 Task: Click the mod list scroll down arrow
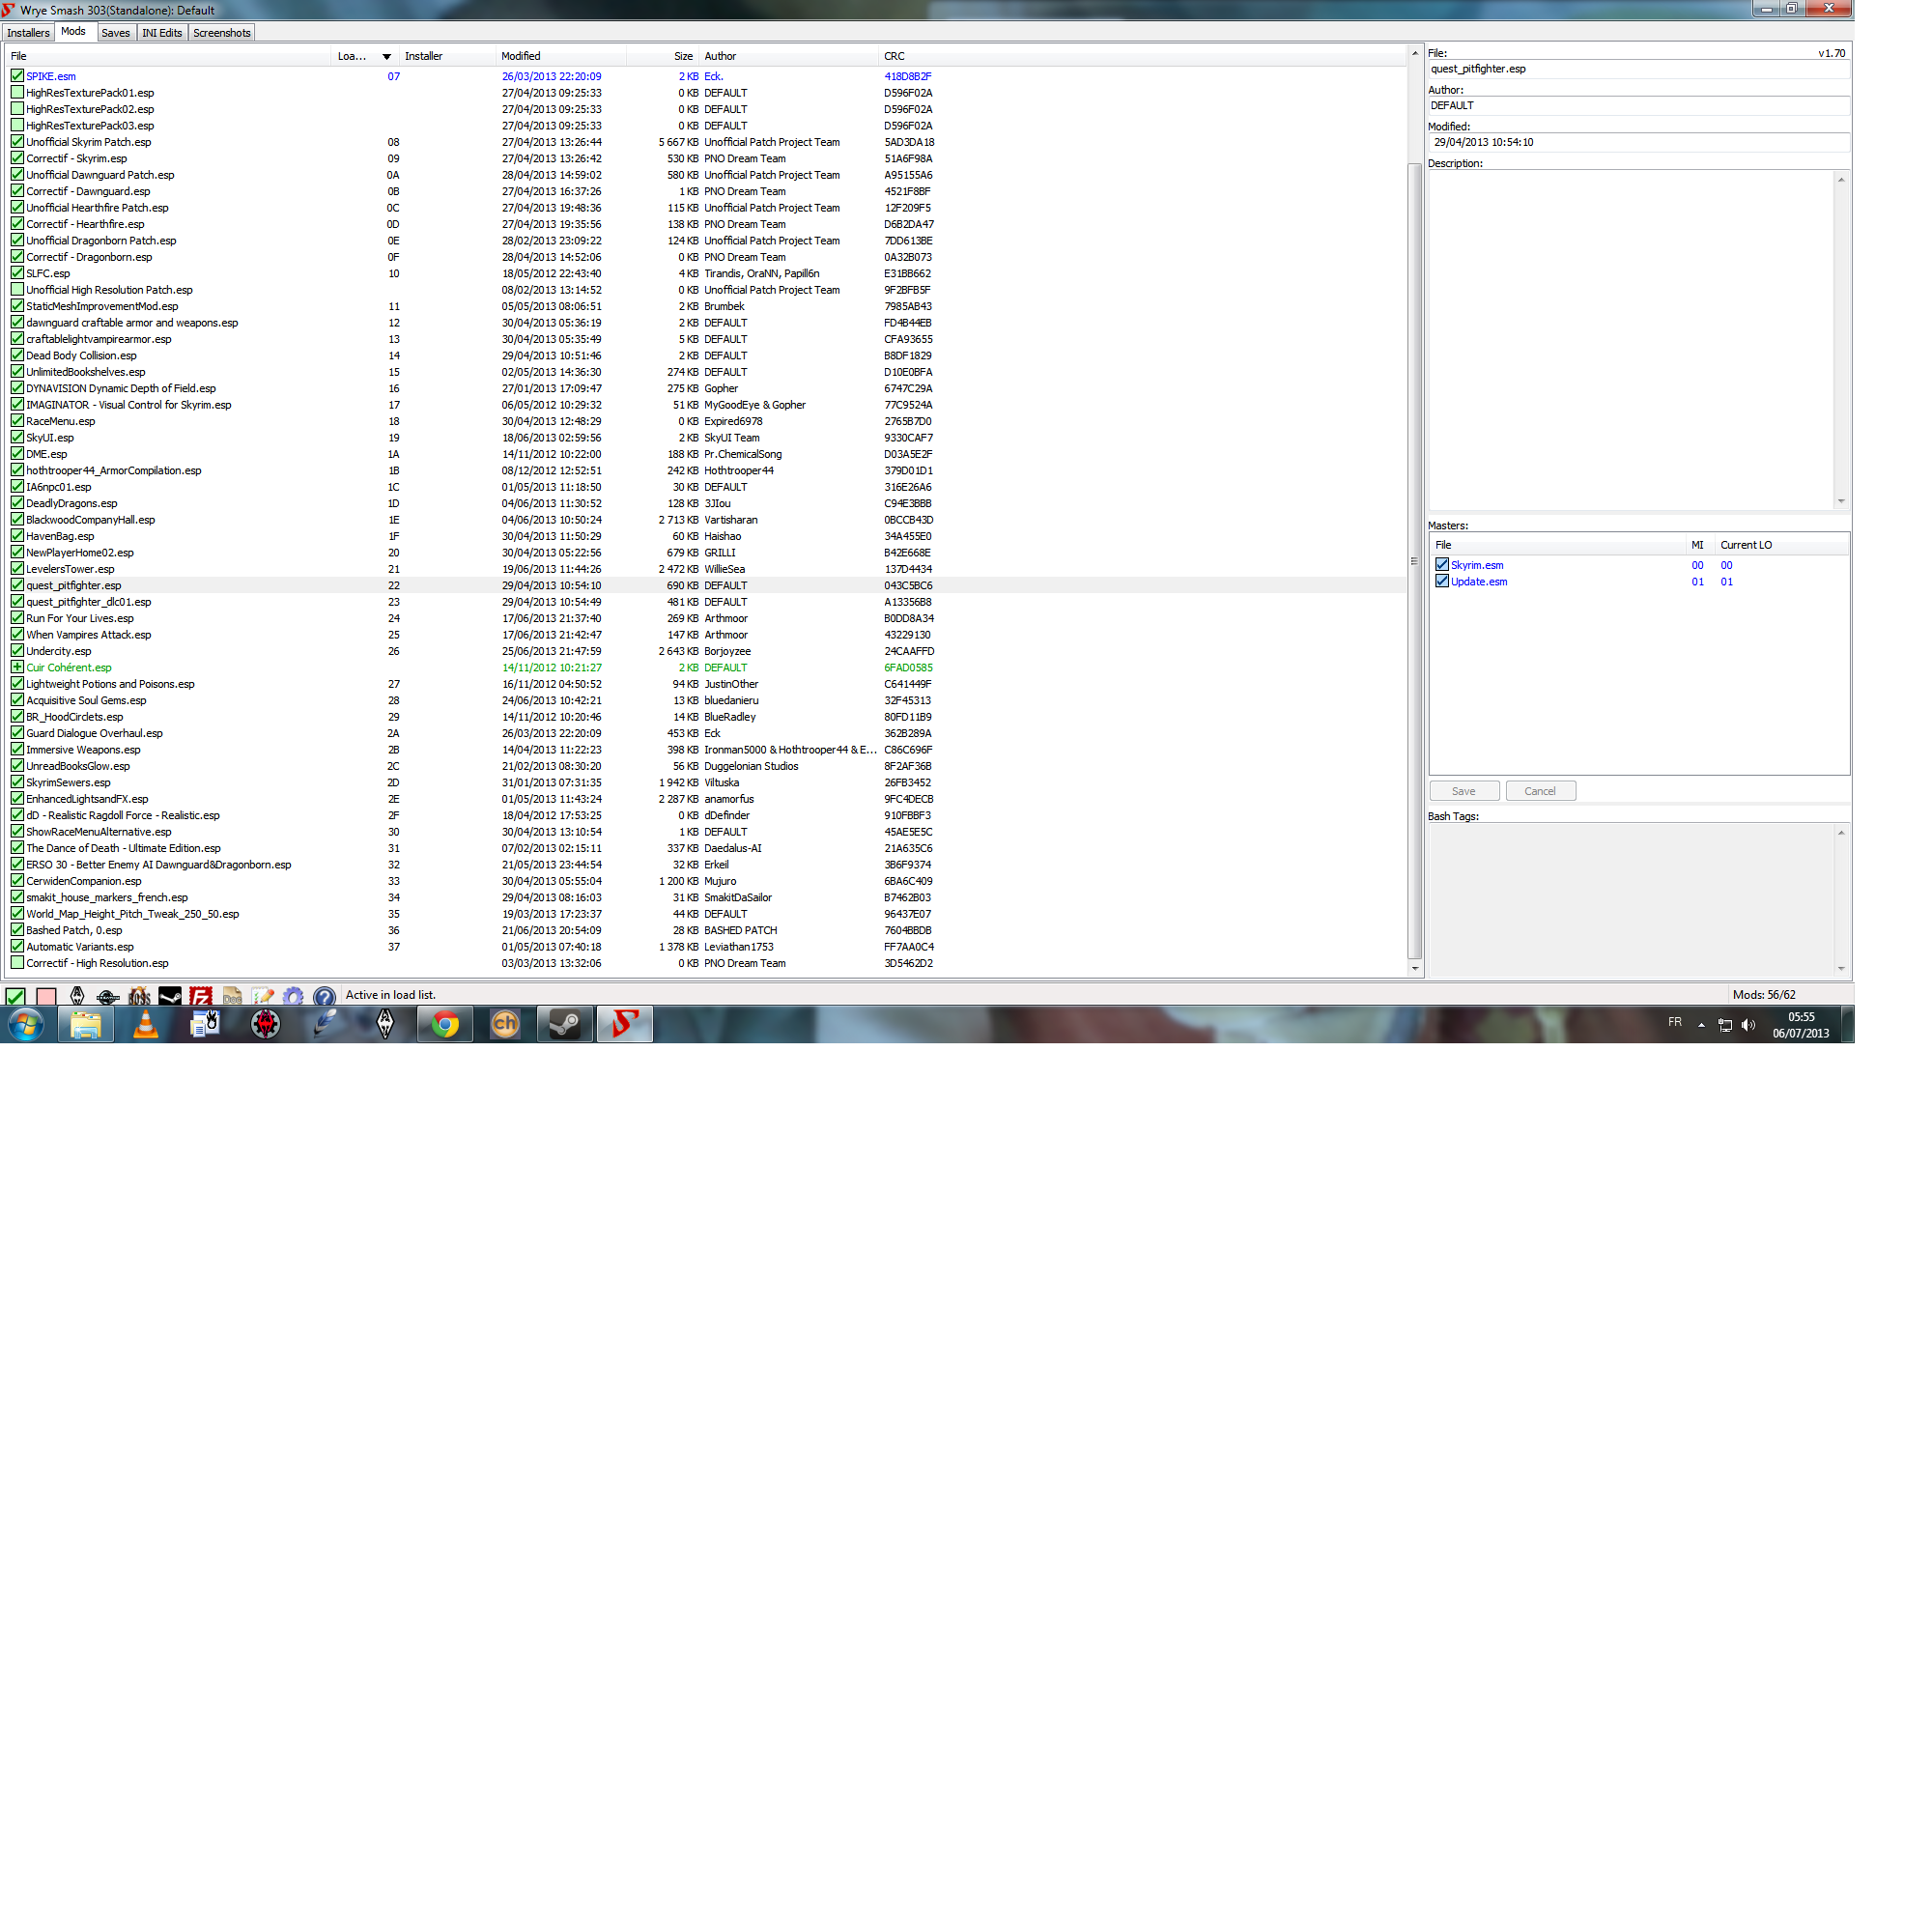coord(1414,968)
